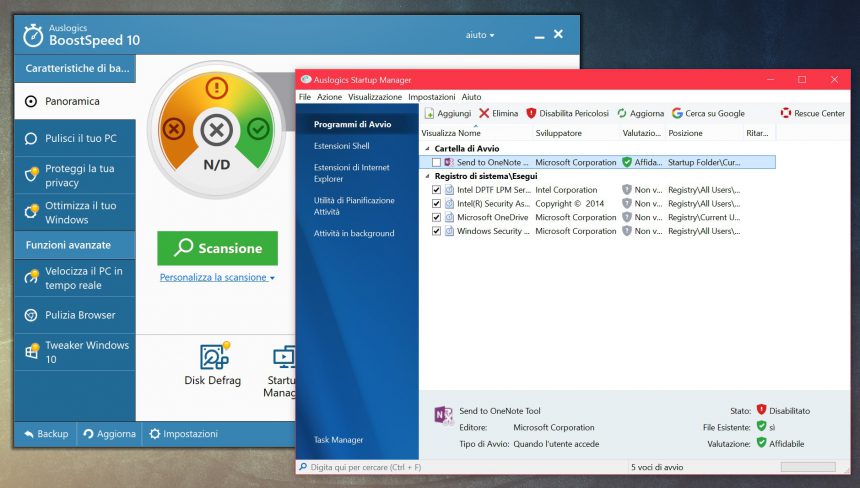Click the Ottimizza il tuo Windows icon
Viewport: 860px width, 488px height.
point(32,211)
